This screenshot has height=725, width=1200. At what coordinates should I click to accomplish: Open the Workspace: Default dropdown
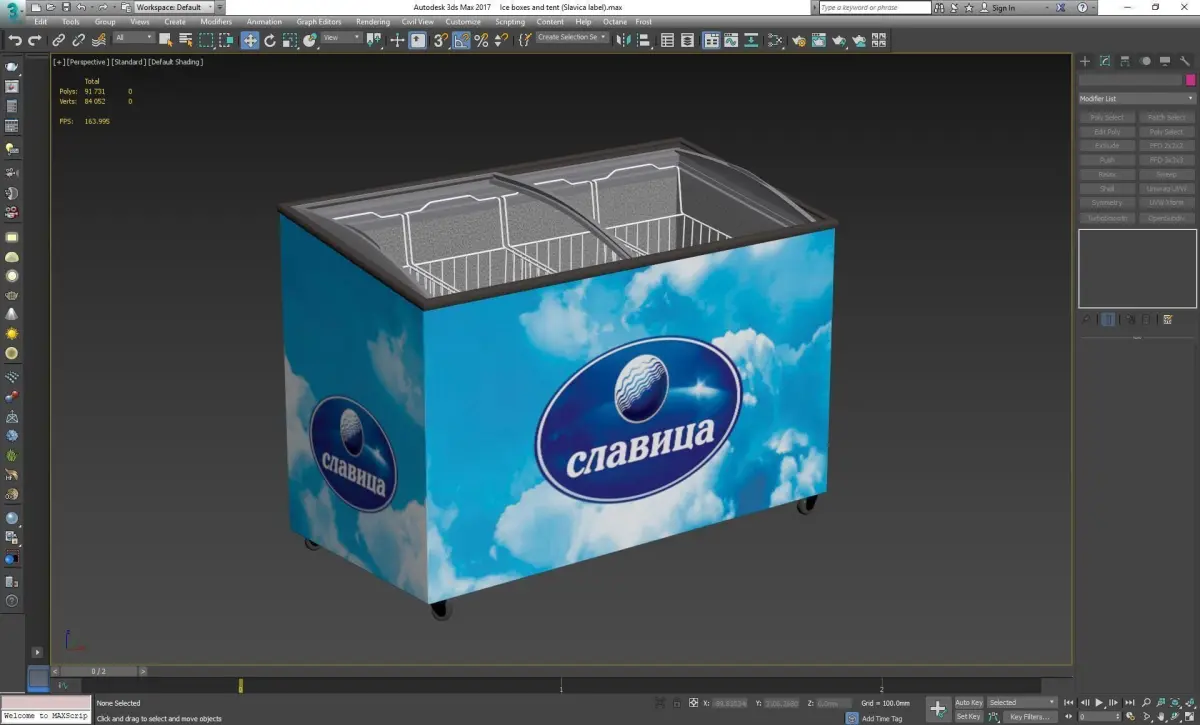174,7
